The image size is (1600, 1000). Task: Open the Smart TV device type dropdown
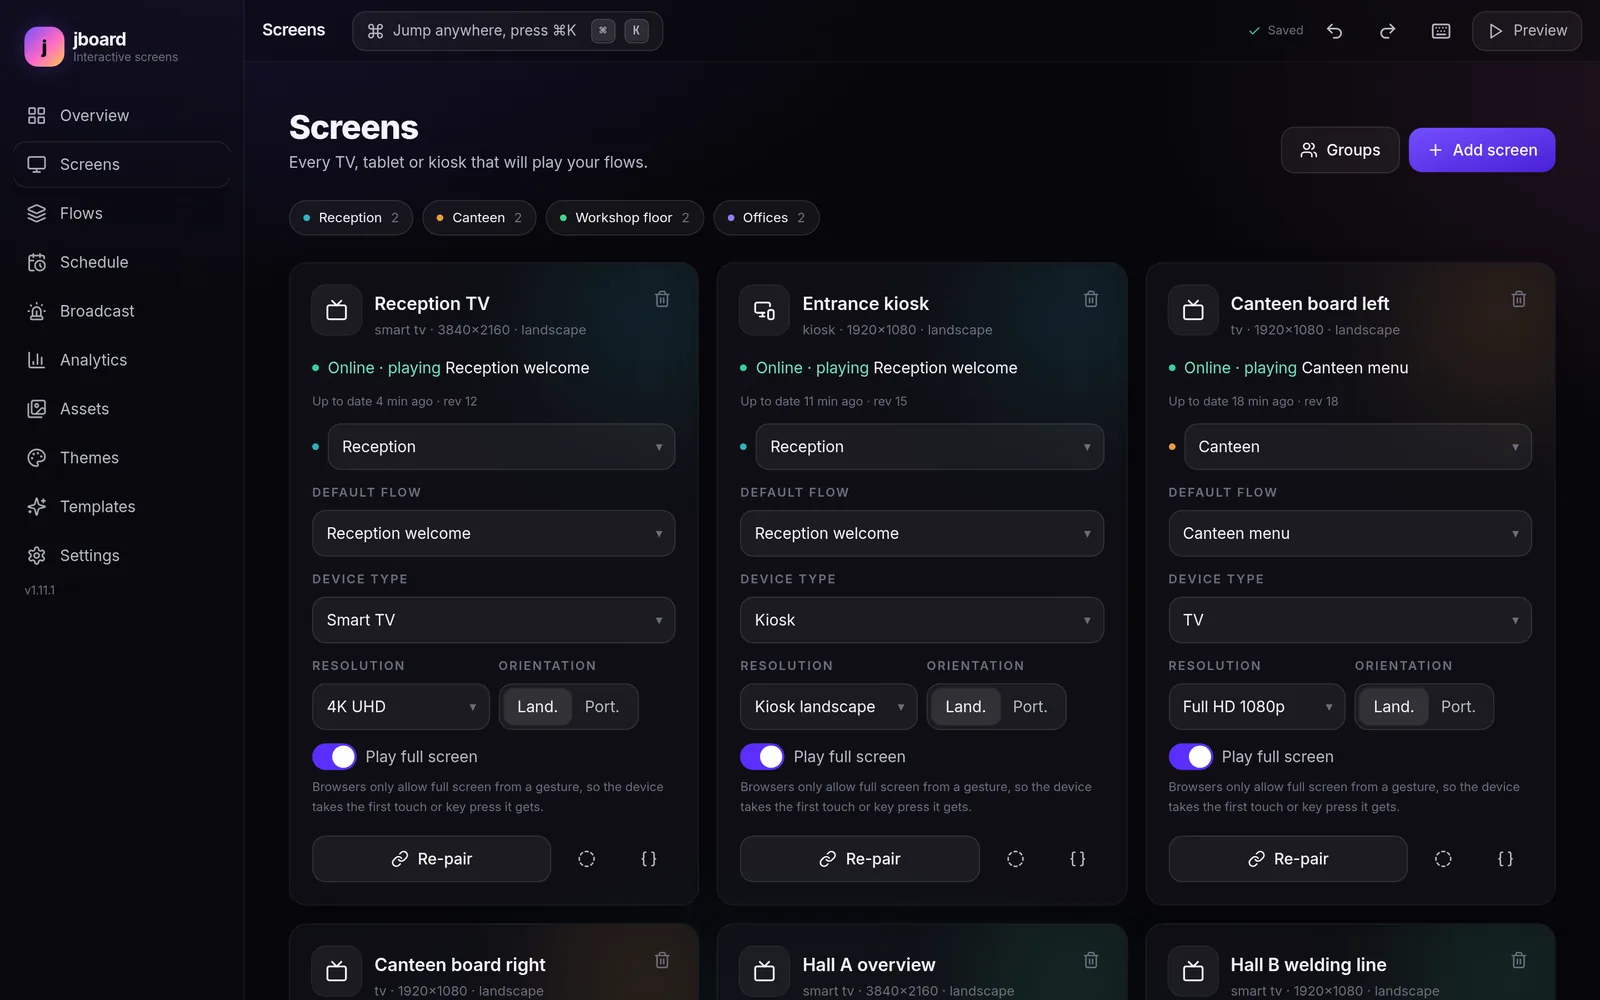tap(493, 620)
